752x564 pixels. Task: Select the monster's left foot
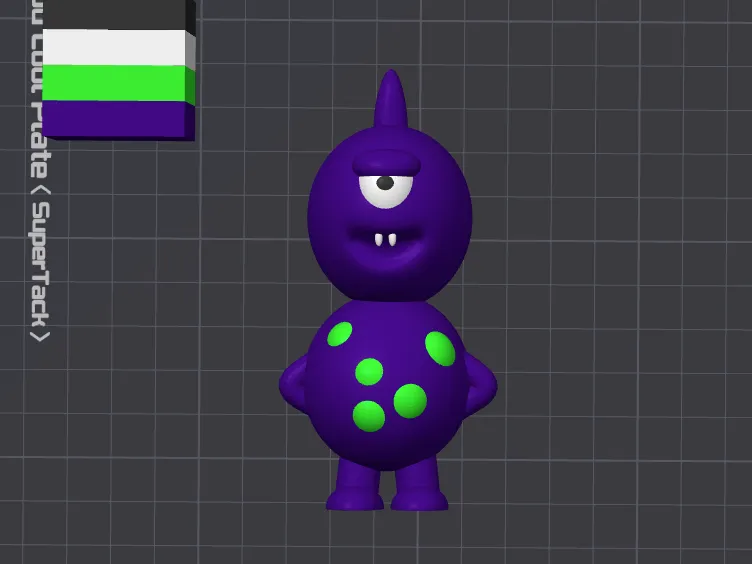click(356, 490)
